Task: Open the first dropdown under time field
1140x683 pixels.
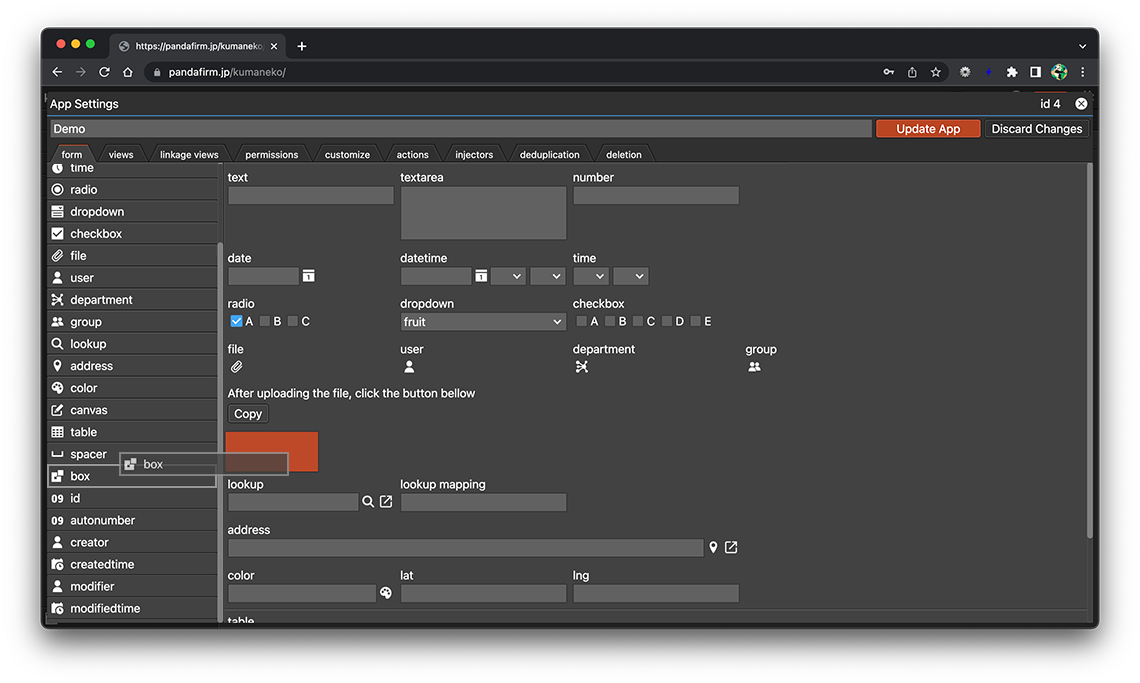Action: point(590,276)
